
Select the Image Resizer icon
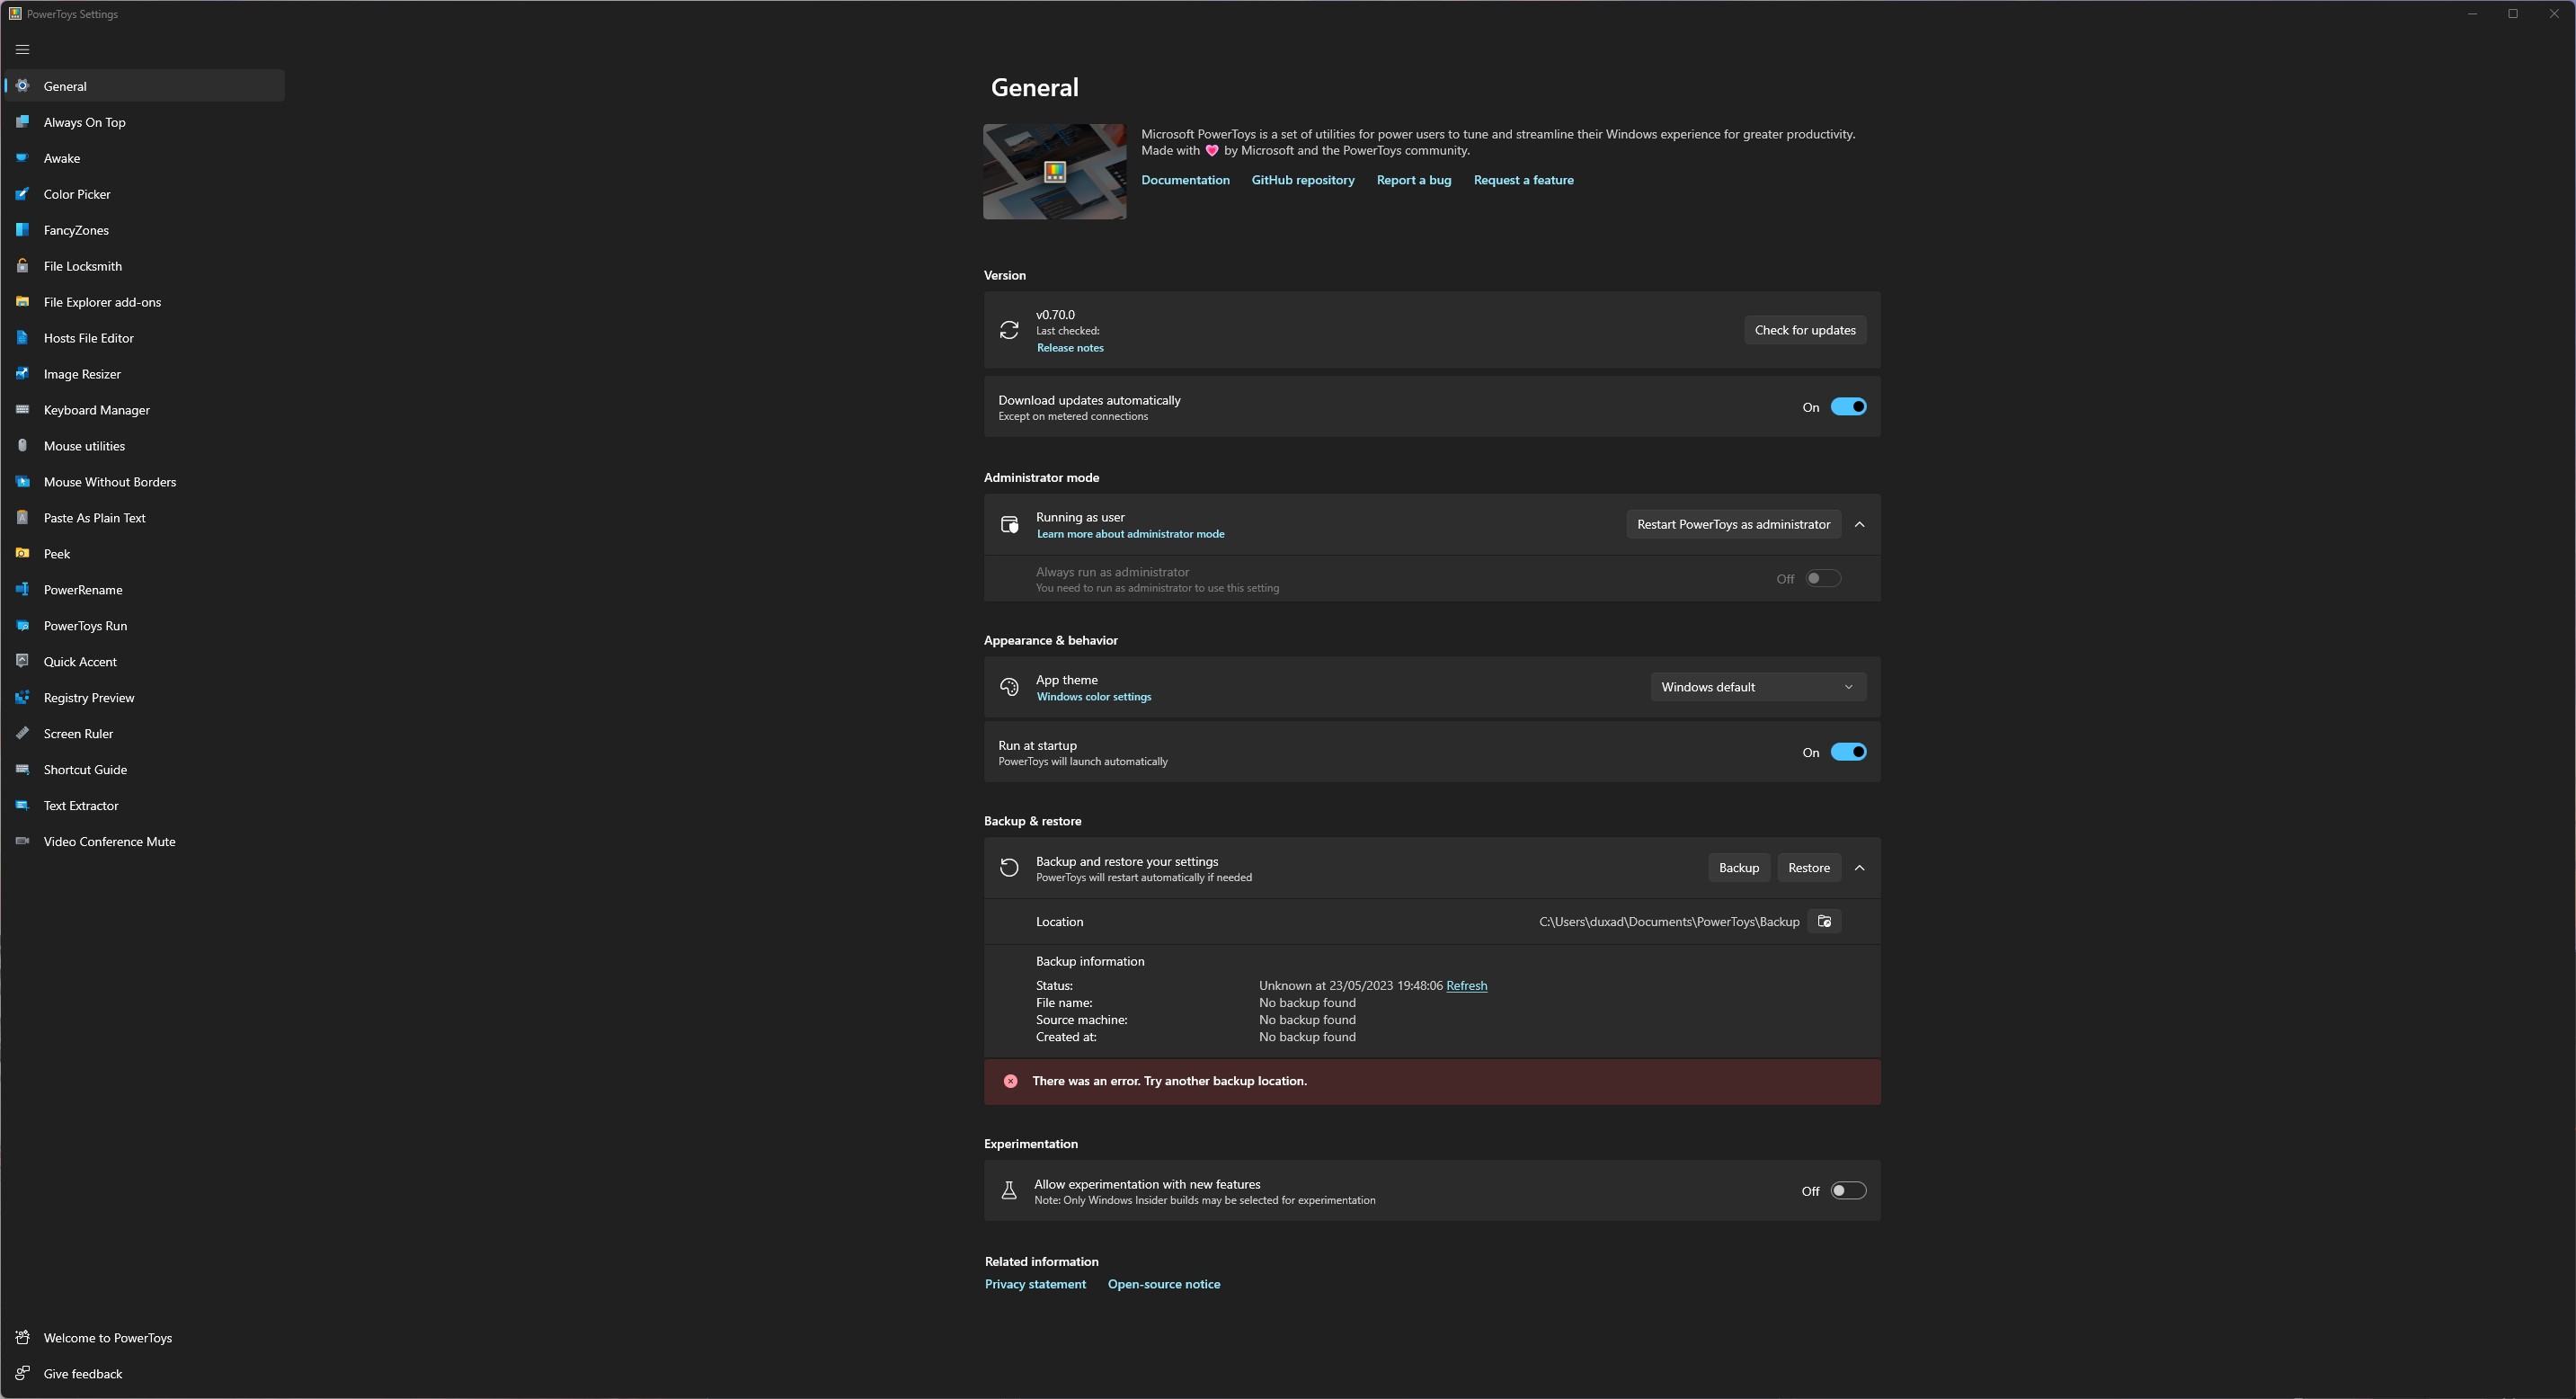(22, 374)
